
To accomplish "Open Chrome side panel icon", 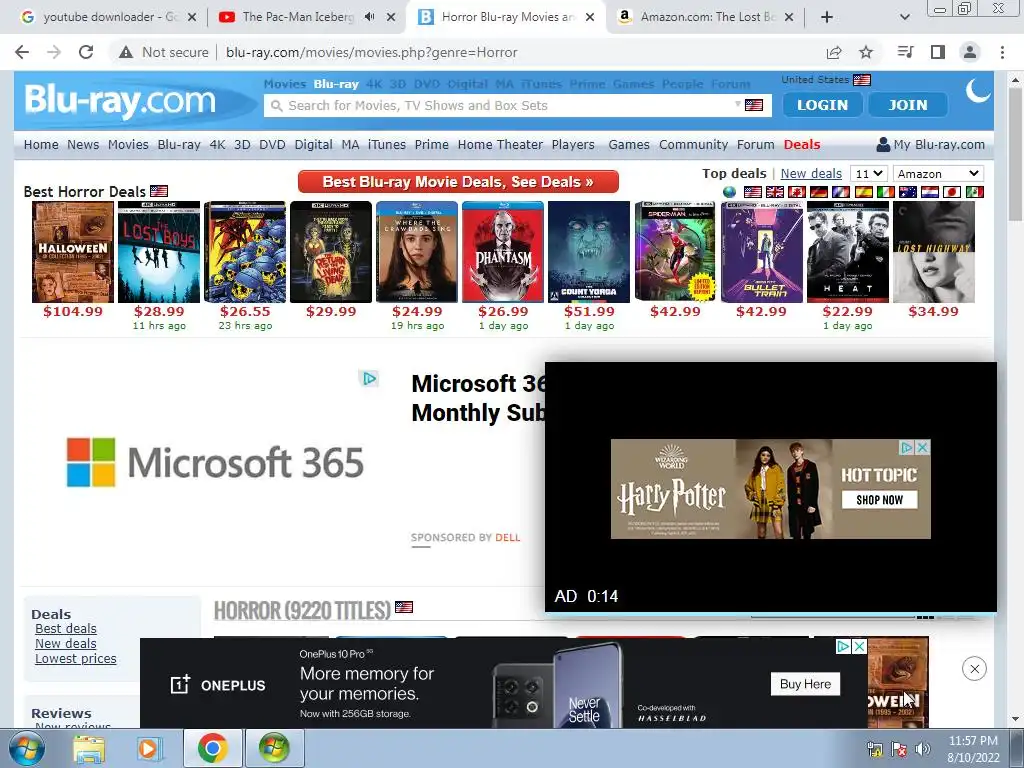I will 938,52.
